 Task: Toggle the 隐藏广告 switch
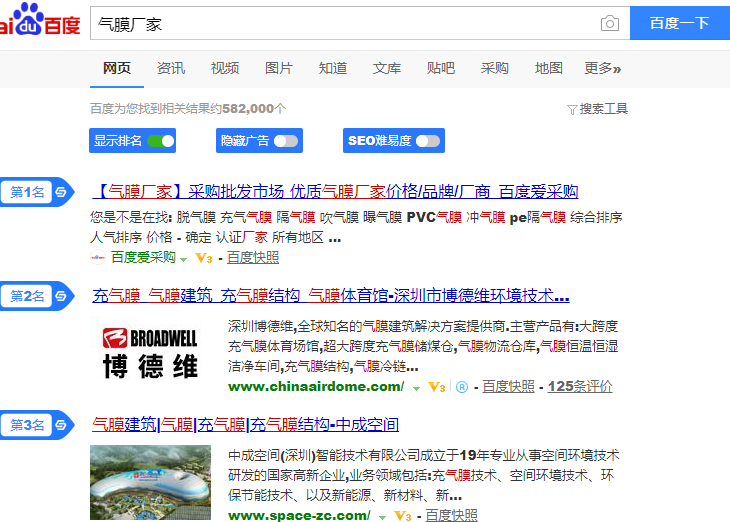point(286,141)
